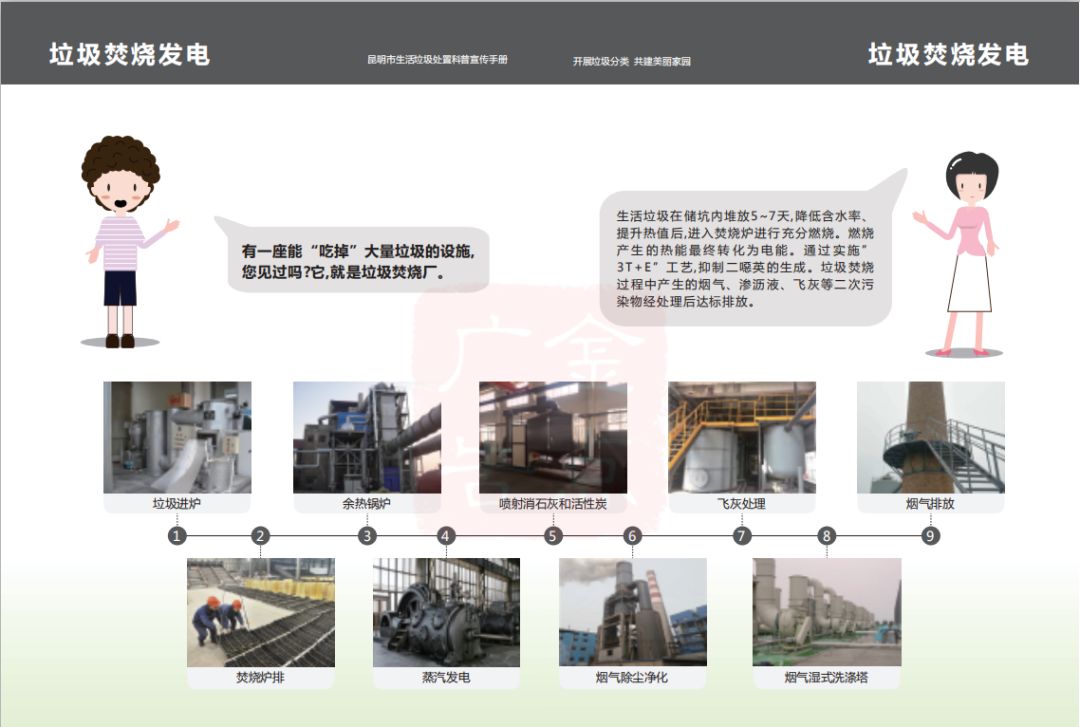Click the 飞灰处理 caption label

tap(741, 504)
